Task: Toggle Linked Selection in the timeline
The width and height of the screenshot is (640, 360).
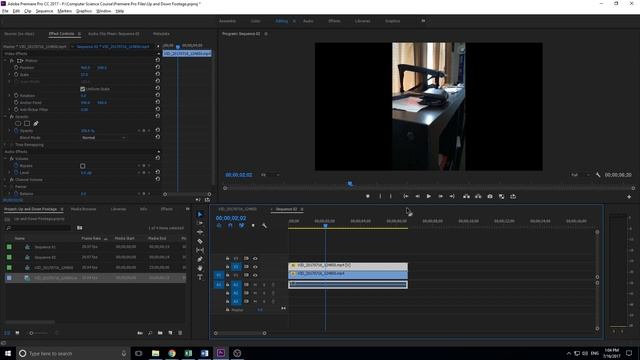Action: (x=242, y=225)
